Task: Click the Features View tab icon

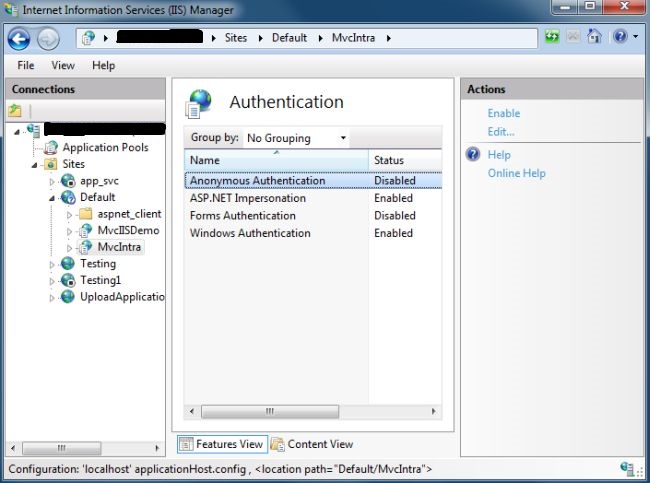Action: click(x=186, y=444)
